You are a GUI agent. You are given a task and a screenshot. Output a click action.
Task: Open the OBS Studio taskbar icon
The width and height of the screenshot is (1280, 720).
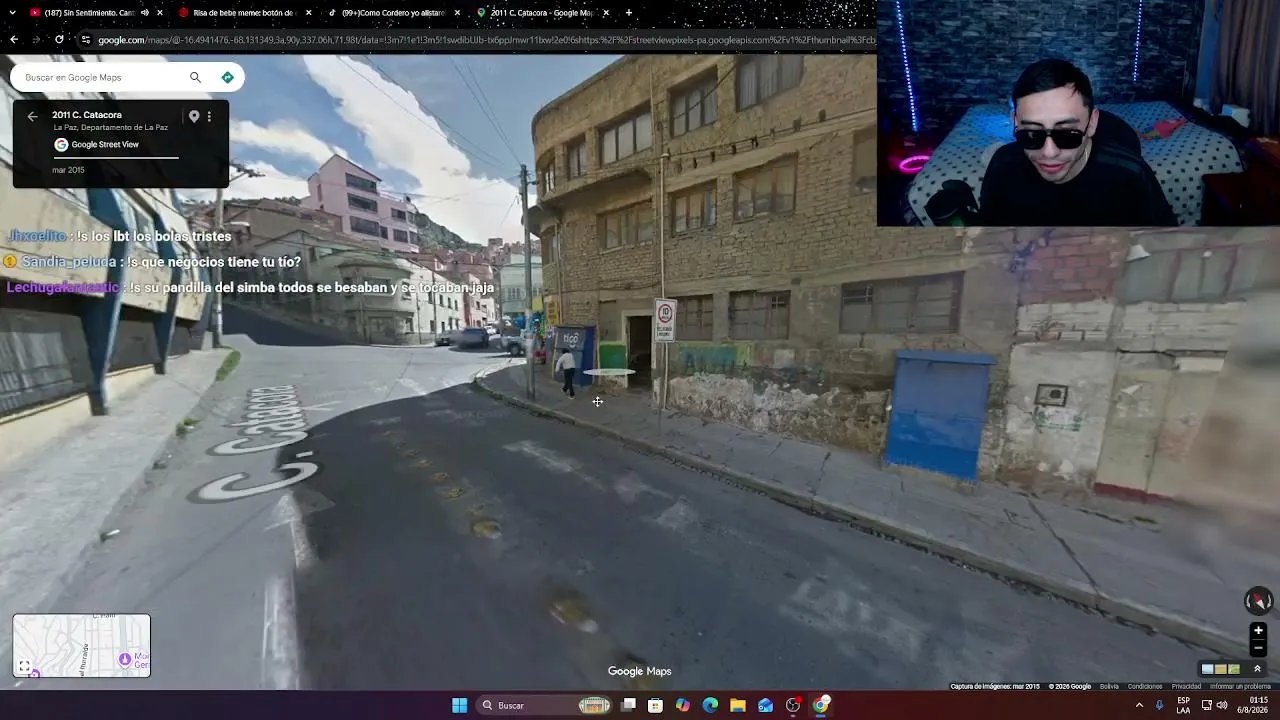pyautogui.click(x=793, y=705)
